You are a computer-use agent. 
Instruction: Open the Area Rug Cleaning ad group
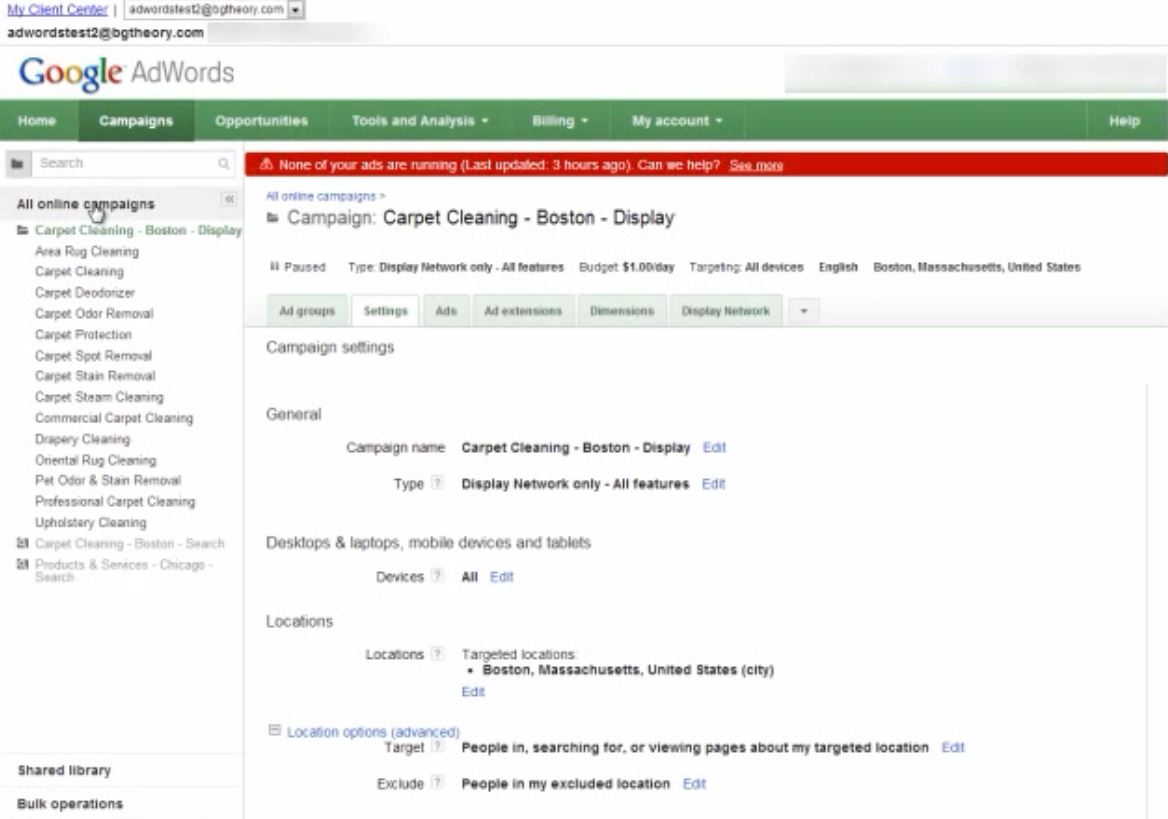point(86,252)
